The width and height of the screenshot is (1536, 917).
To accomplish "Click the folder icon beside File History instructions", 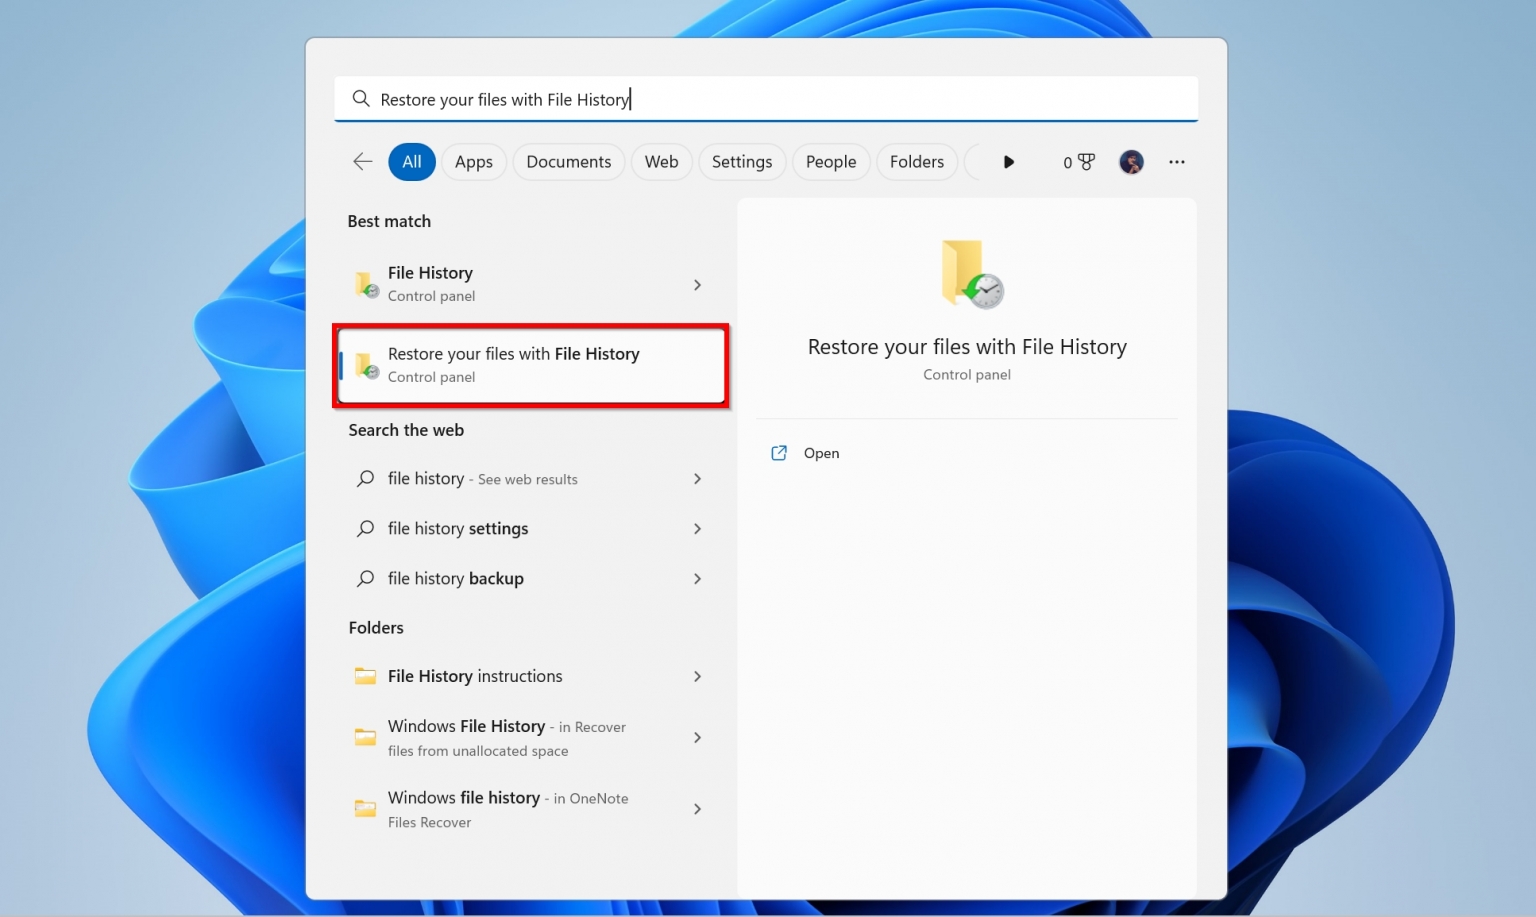I will click(x=364, y=676).
